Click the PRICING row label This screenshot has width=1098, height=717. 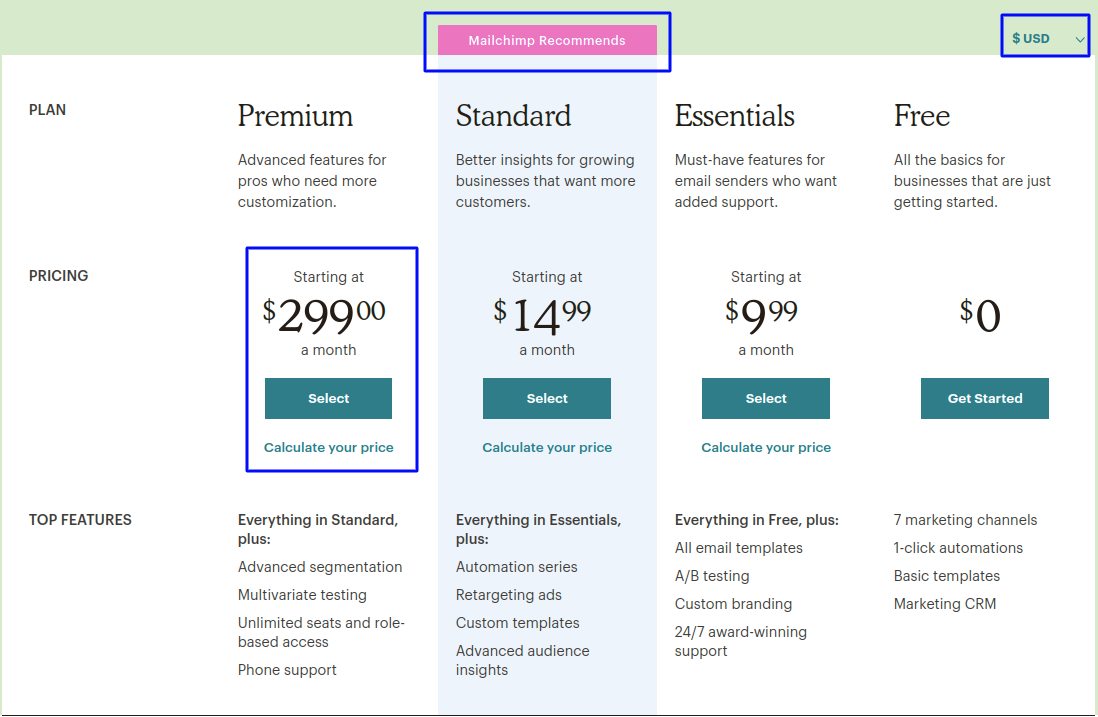tap(58, 275)
